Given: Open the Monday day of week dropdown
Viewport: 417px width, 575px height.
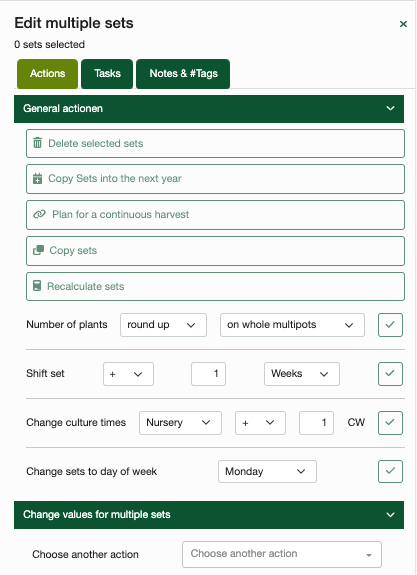Looking at the screenshot, I should click(267, 471).
